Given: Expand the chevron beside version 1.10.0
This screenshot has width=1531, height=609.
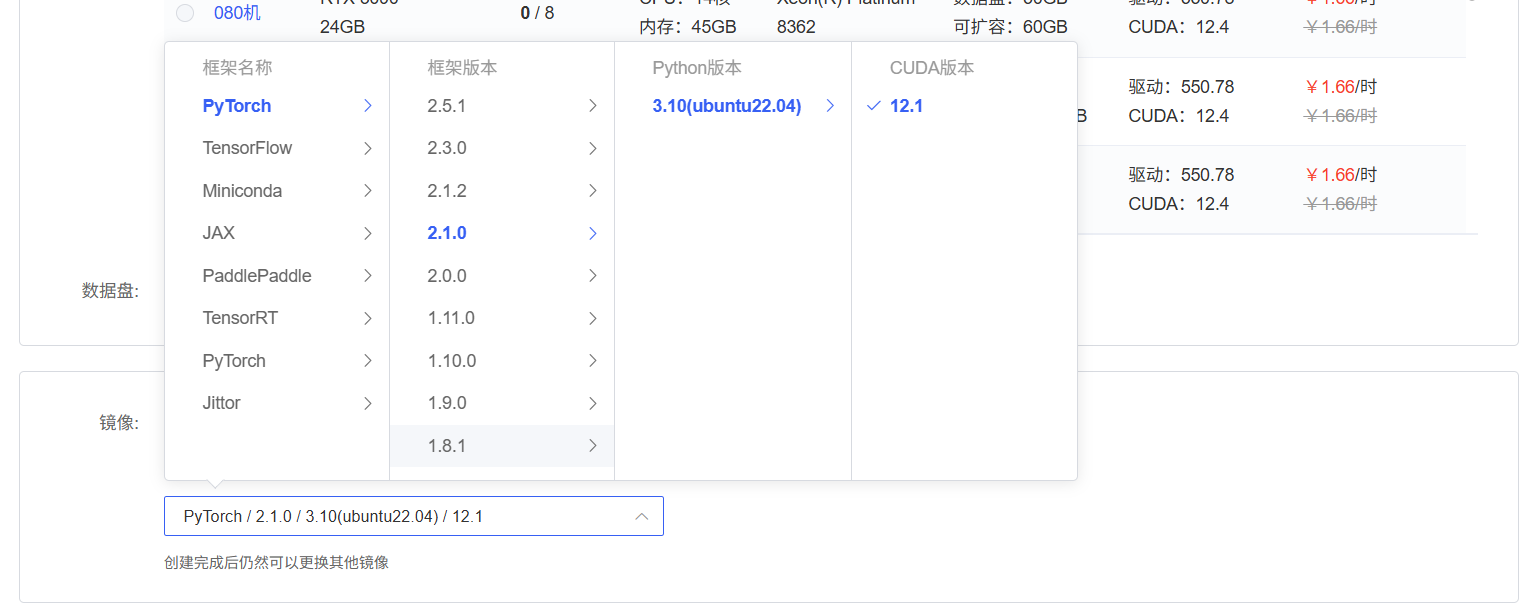Looking at the screenshot, I should [x=593, y=361].
